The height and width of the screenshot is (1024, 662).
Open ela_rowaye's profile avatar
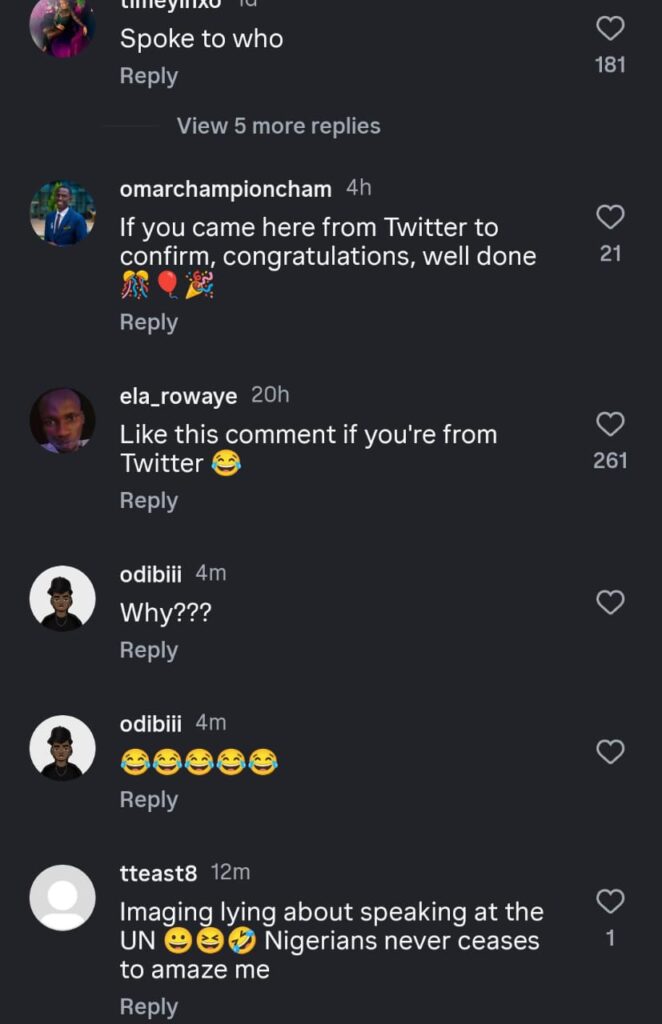pos(62,421)
